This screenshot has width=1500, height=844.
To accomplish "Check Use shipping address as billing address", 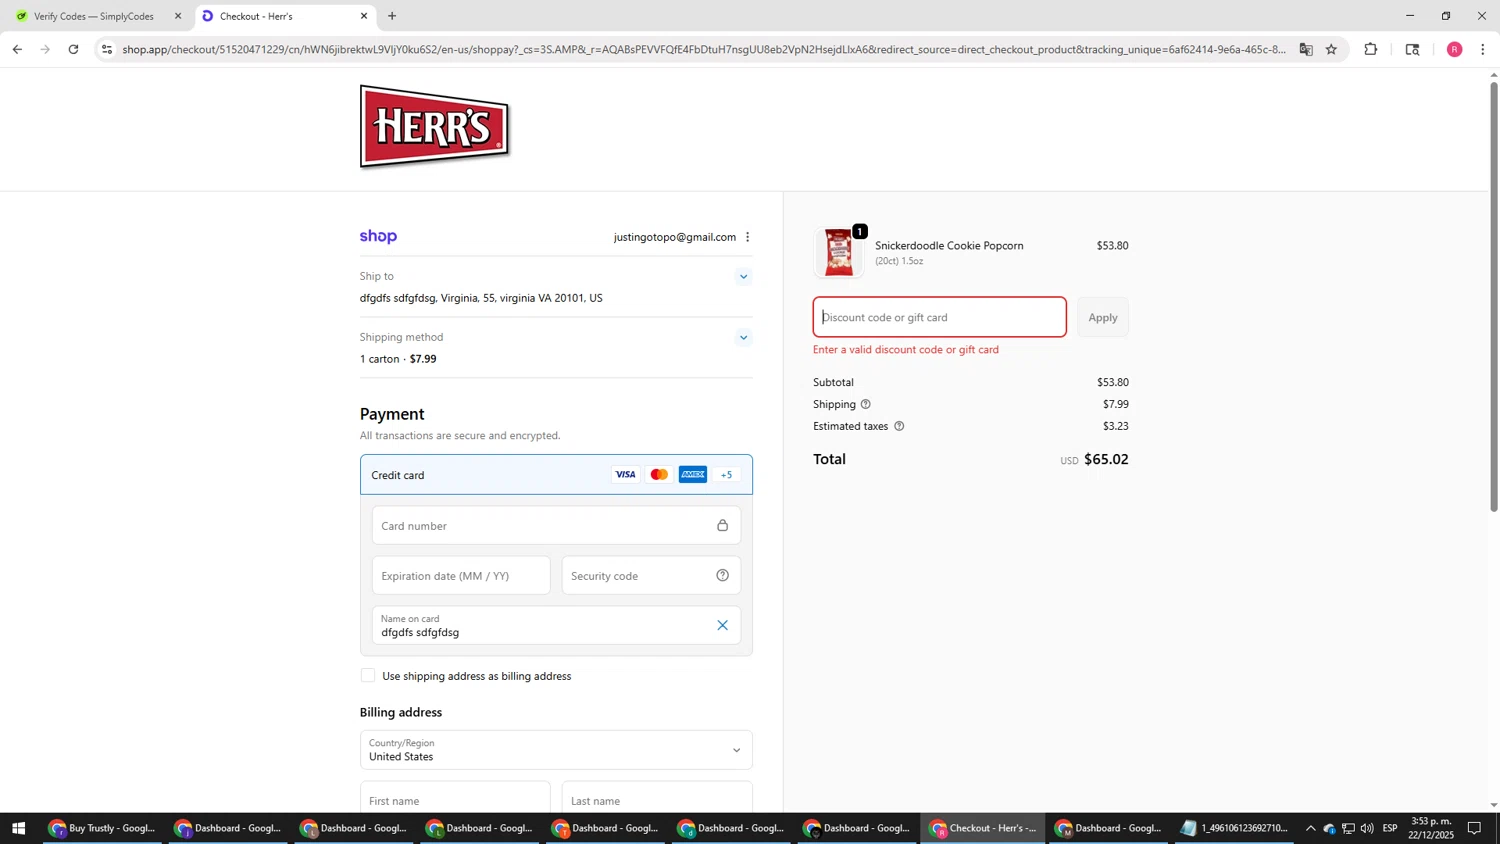I will click(368, 676).
